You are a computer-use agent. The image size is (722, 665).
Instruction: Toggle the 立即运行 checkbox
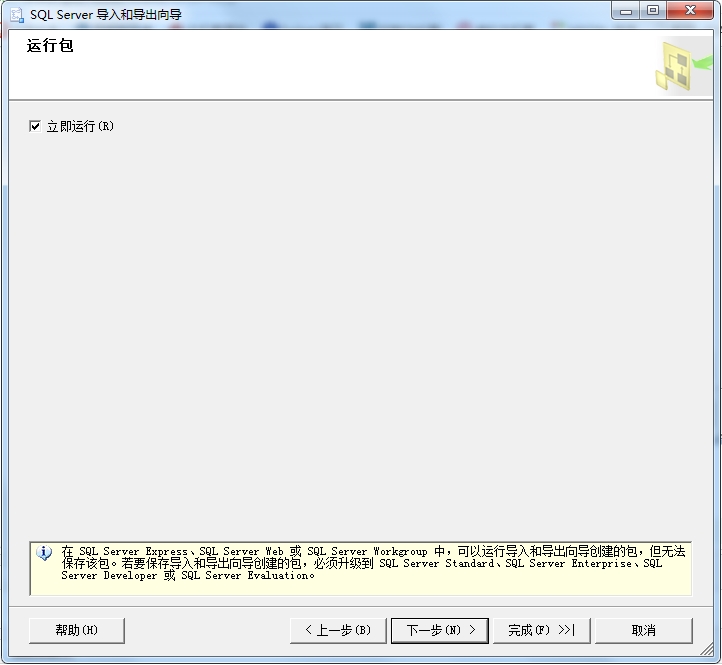point(36,127)
